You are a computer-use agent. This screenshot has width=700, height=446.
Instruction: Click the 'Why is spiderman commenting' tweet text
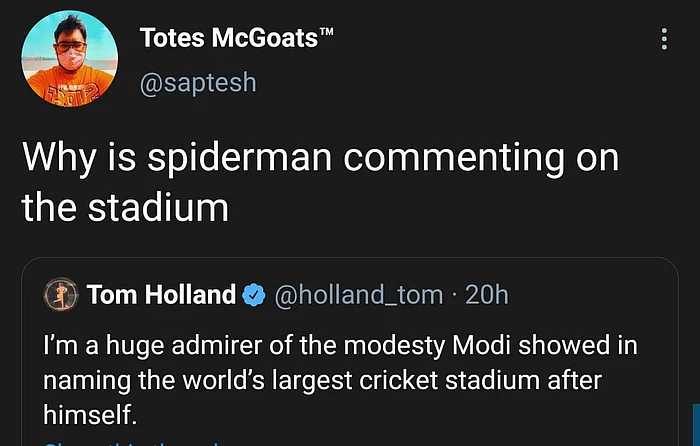coord(320,158)
